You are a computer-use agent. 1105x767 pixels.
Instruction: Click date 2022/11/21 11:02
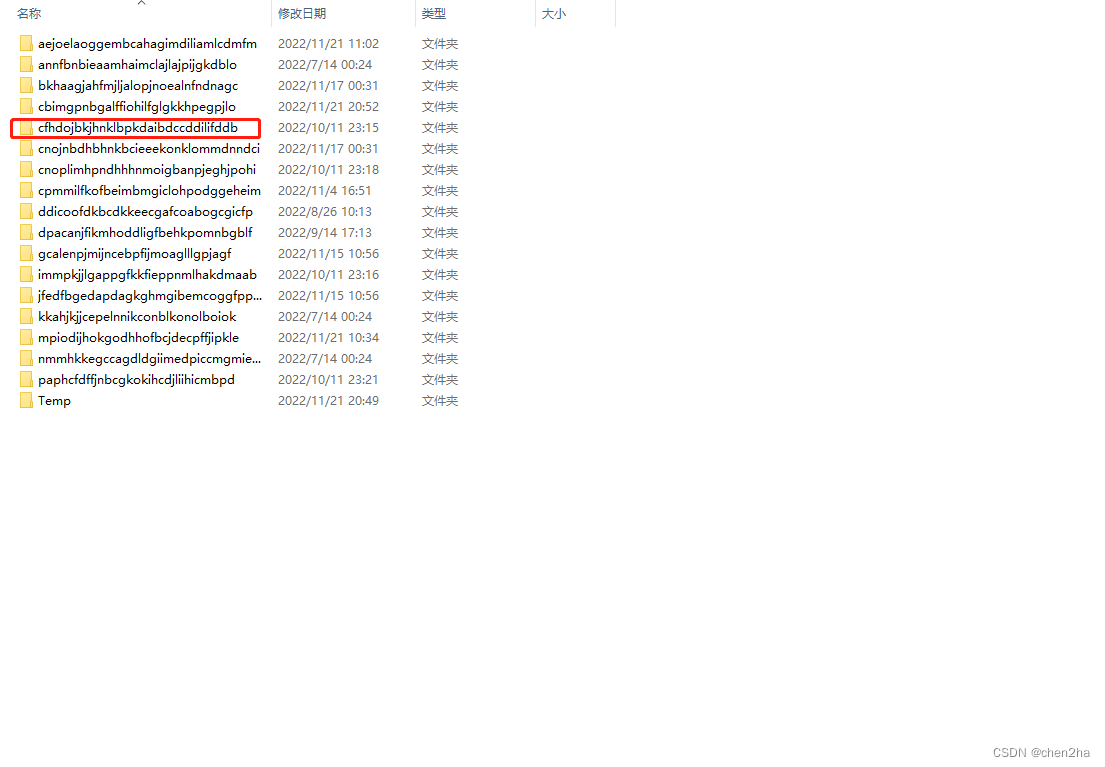[x=328, y=44]
